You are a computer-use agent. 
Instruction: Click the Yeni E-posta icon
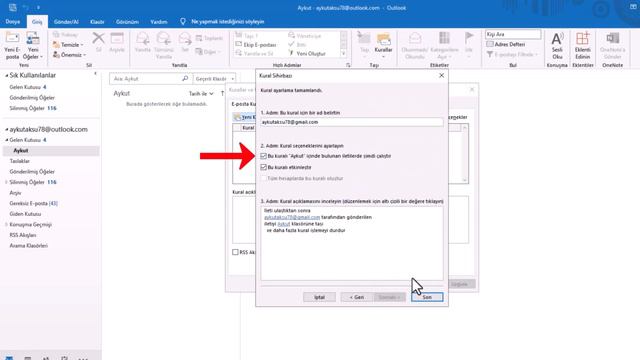[12, 39]
